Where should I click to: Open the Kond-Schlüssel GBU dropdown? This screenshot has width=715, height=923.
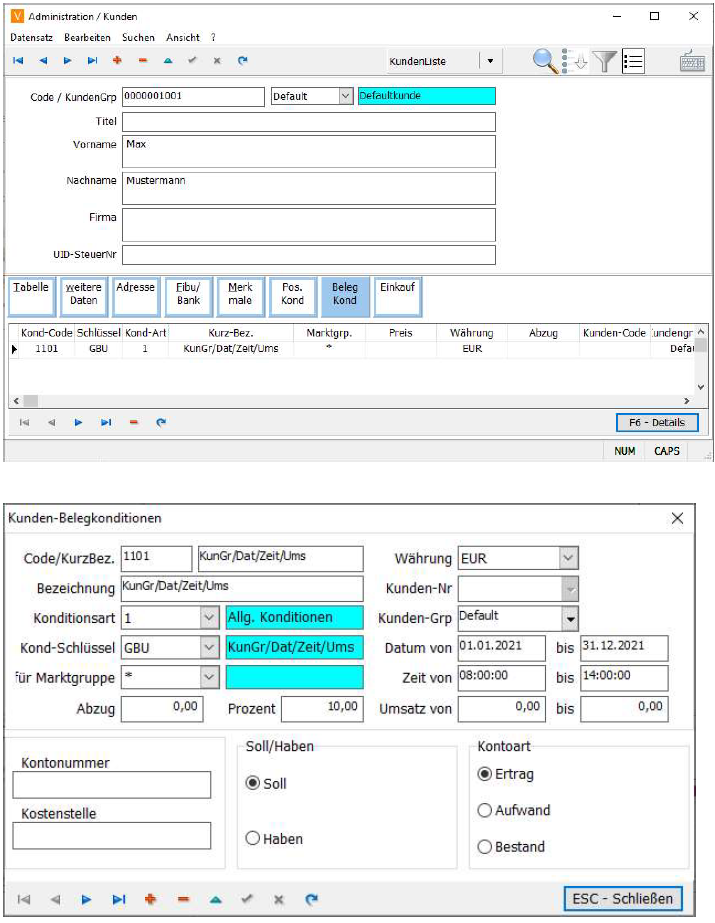(208, 648)
